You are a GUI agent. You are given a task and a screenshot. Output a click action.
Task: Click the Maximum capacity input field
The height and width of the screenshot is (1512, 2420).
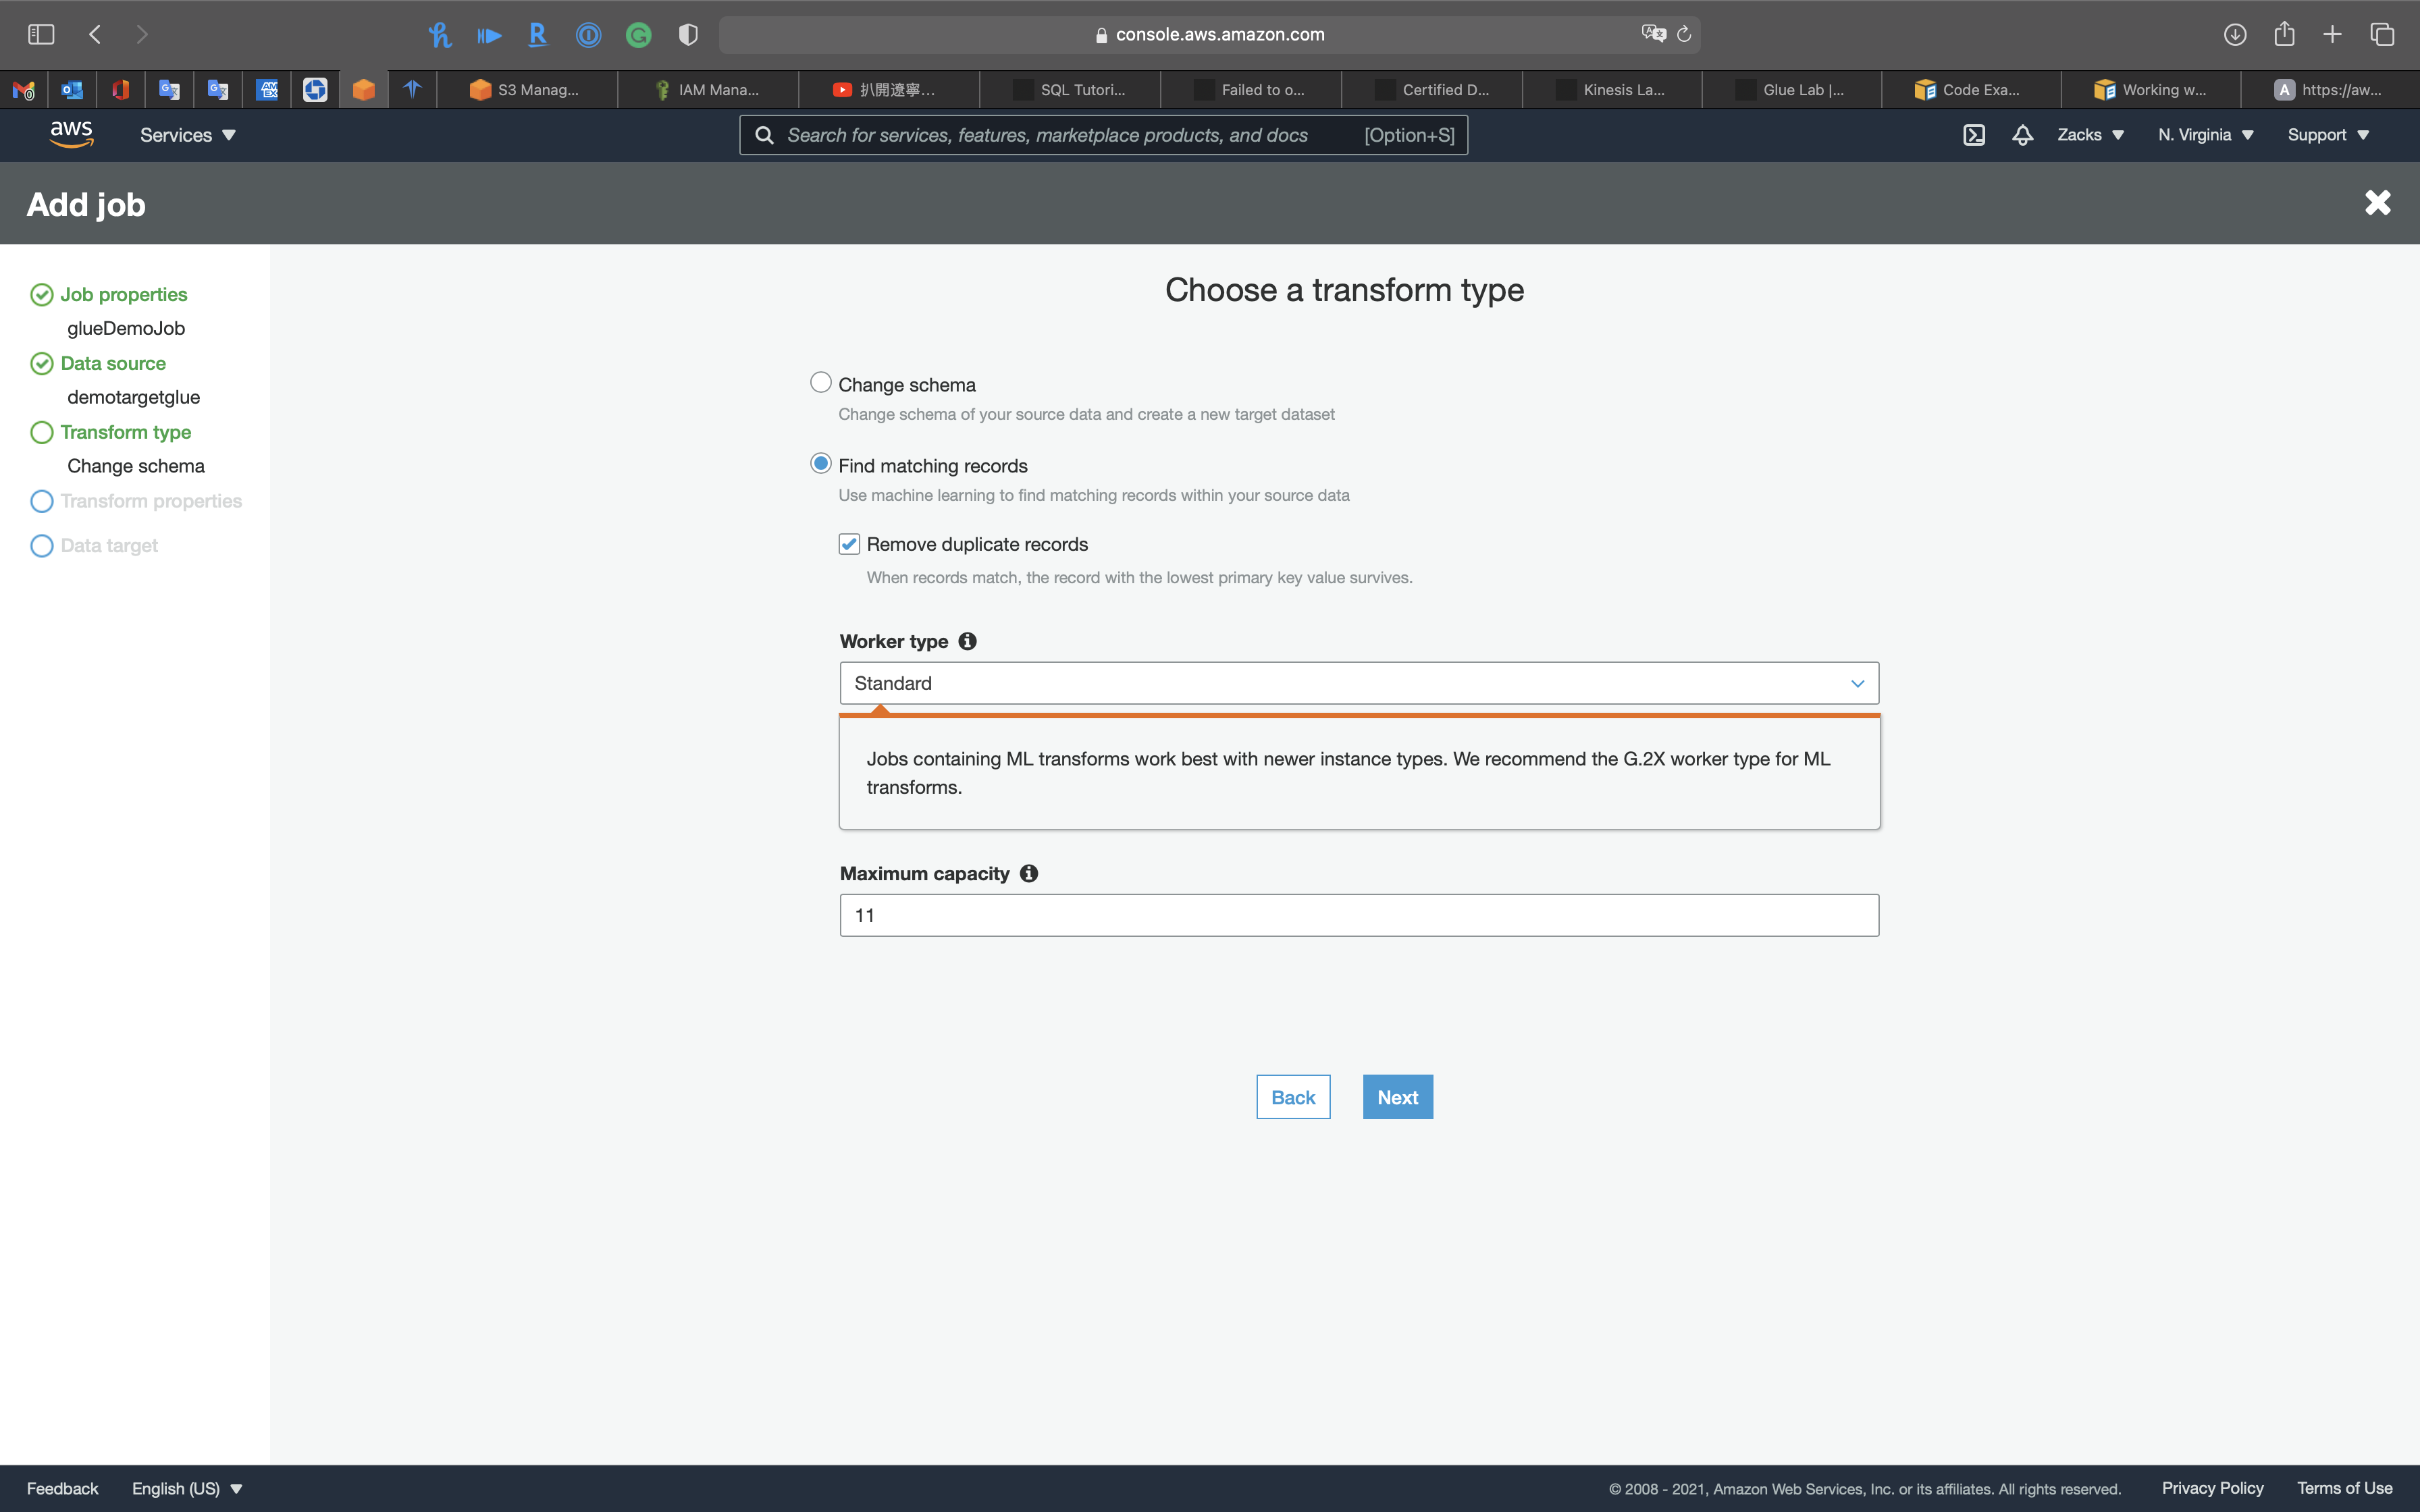point(1358,915)
